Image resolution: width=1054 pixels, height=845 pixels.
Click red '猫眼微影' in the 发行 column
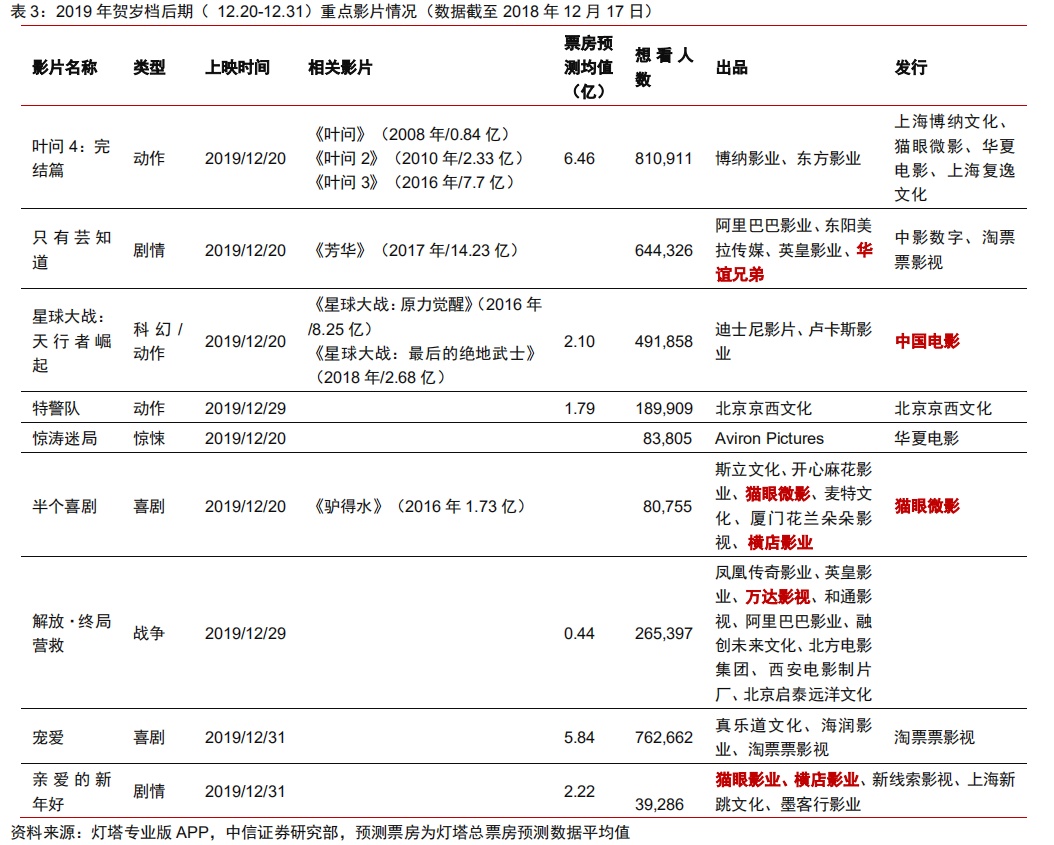pos(927,506)
